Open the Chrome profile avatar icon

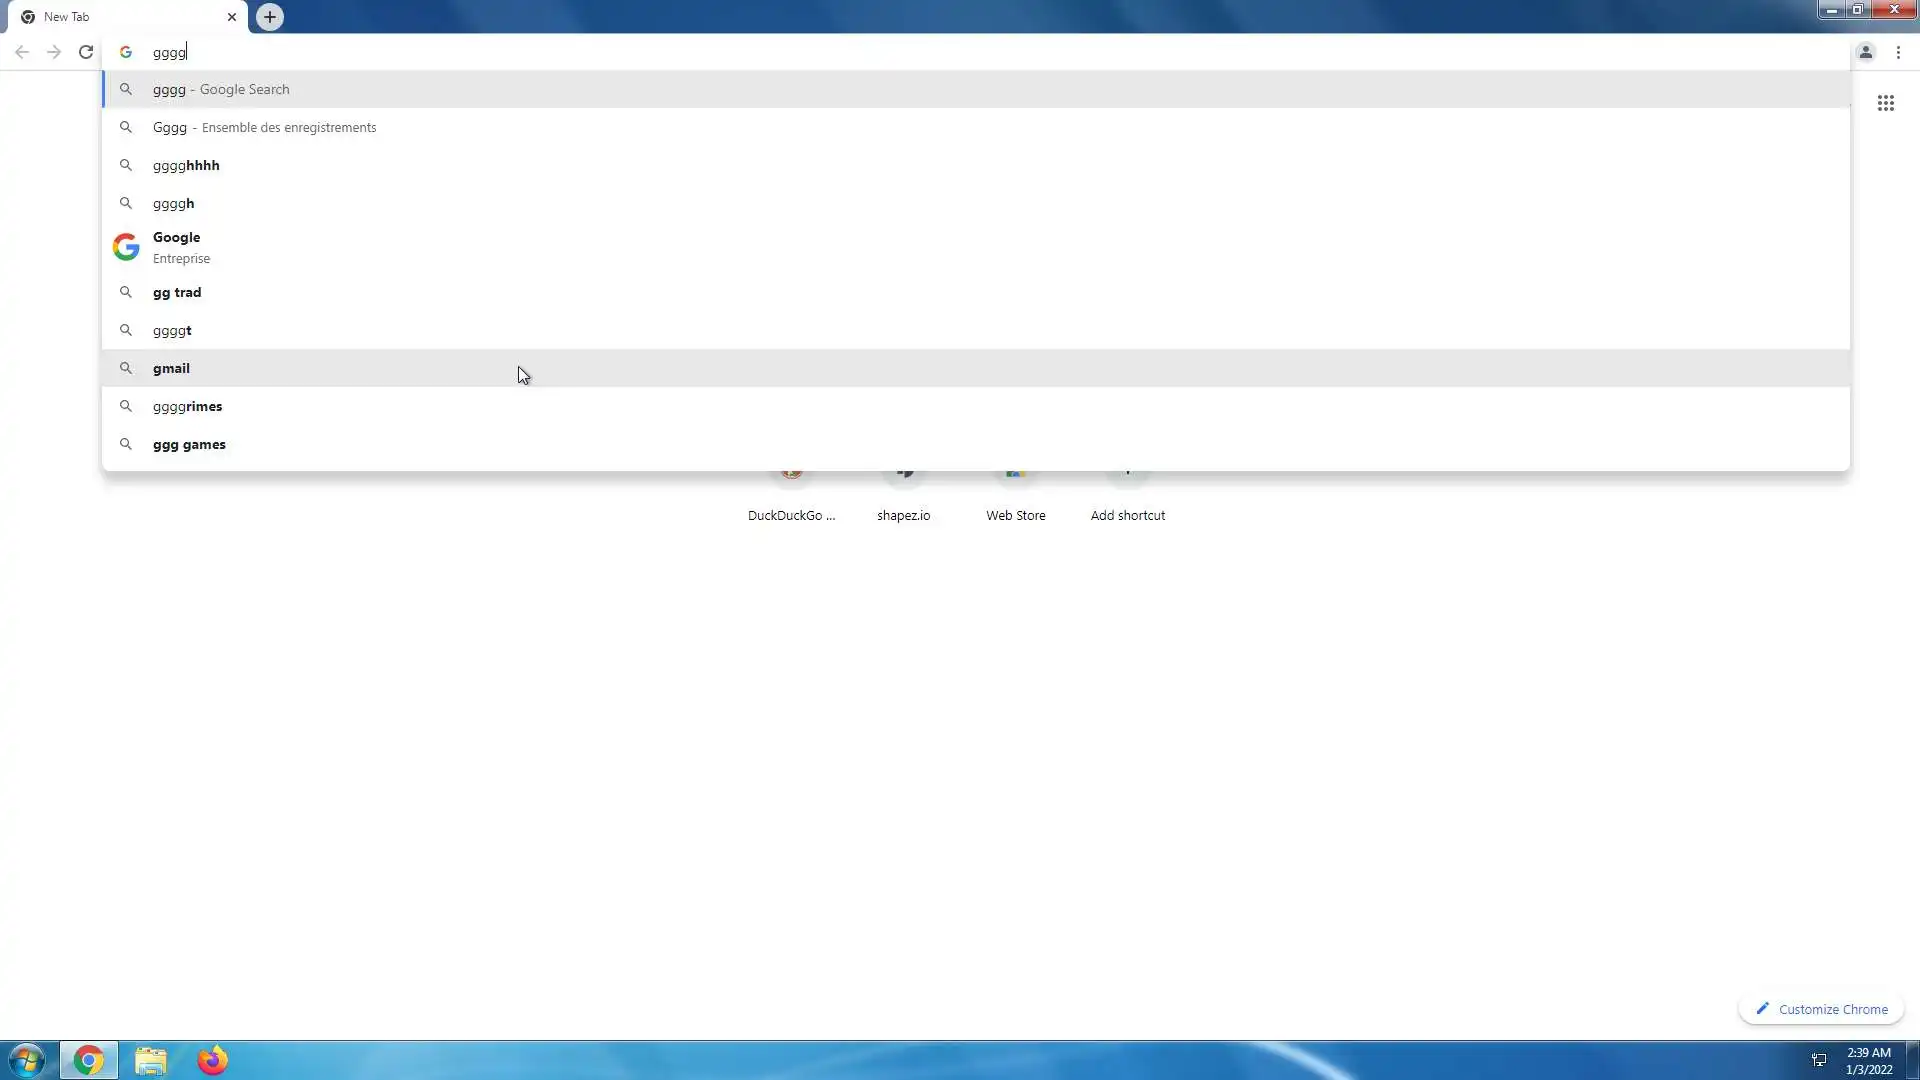(x=1865, y=52)
